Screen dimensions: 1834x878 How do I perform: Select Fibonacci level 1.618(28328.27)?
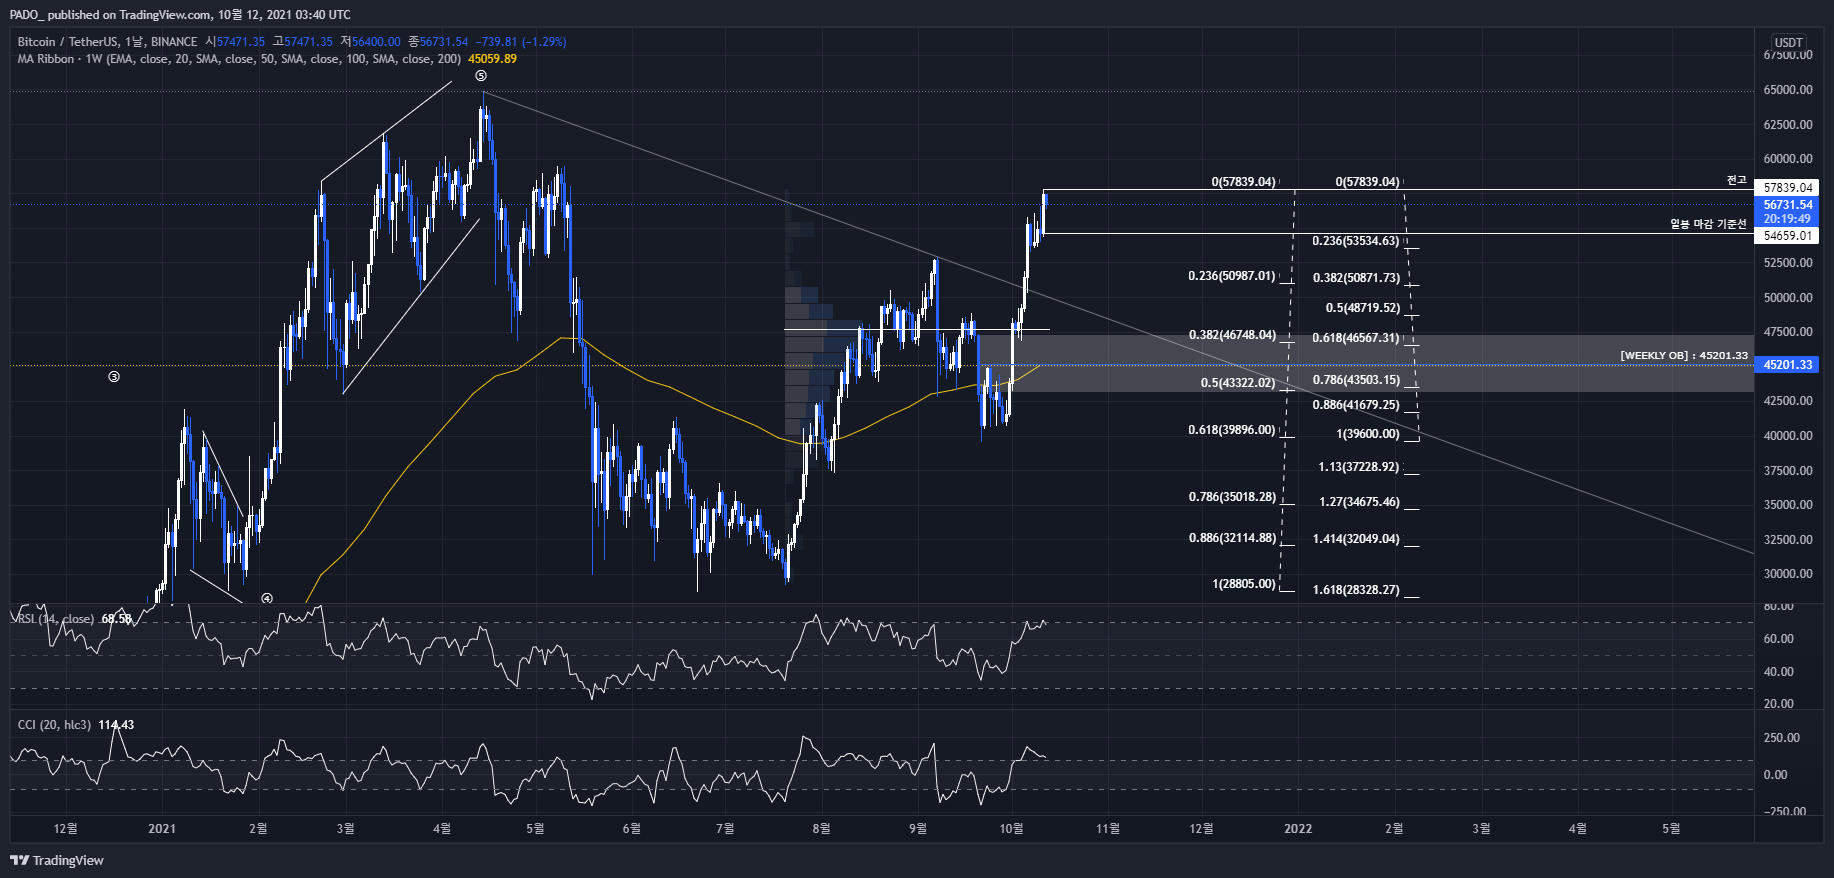coord(1356,590)
